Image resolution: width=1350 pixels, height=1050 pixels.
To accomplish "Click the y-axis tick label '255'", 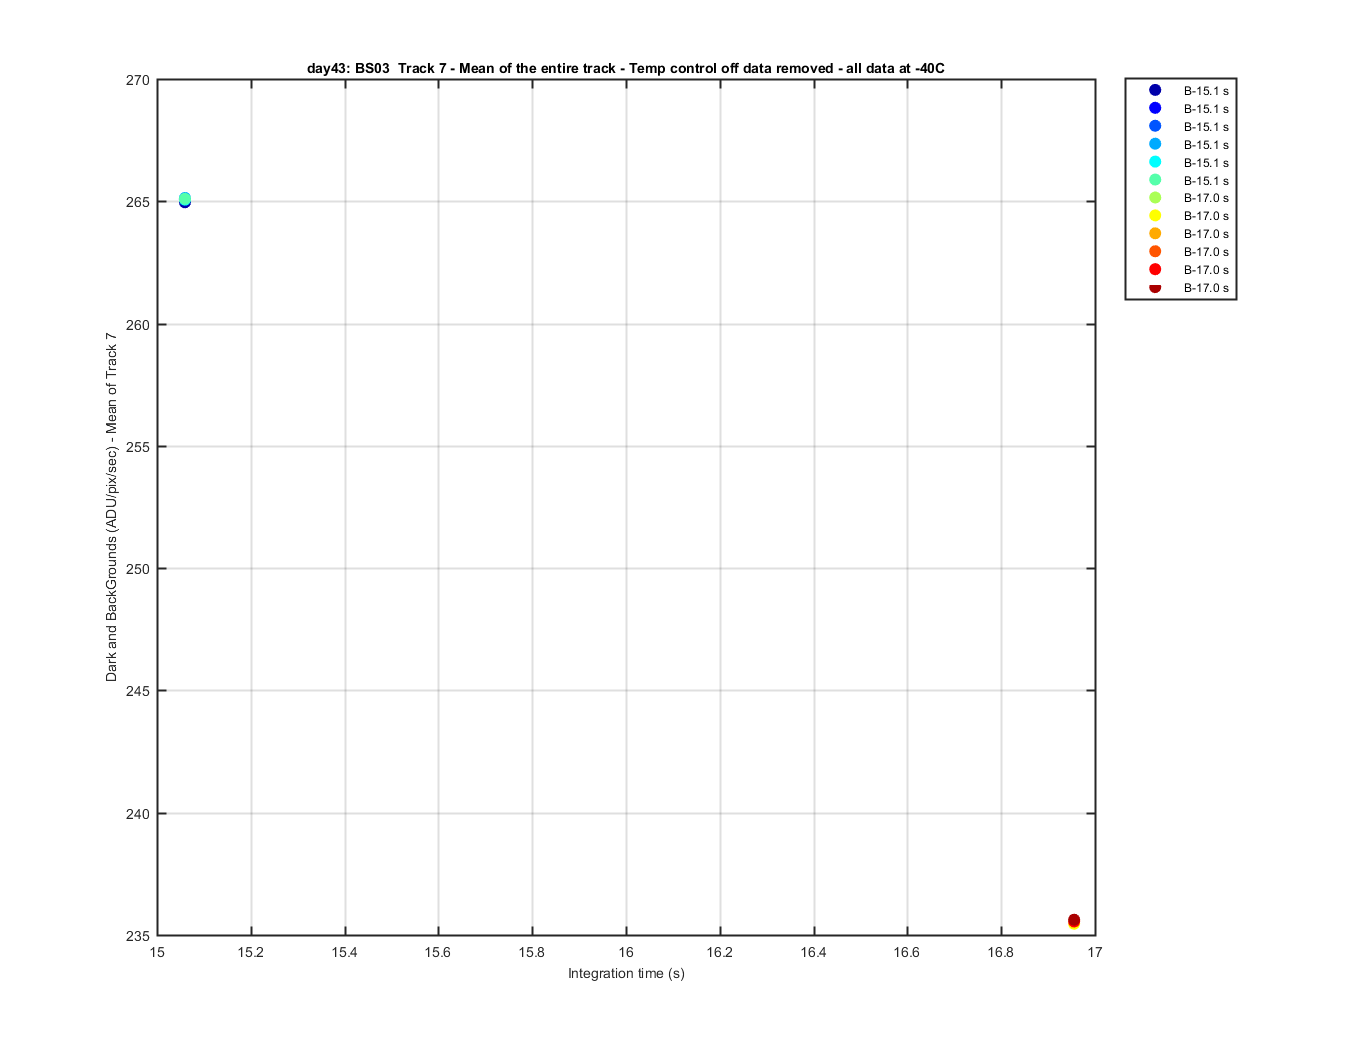I will click(138, 447).
